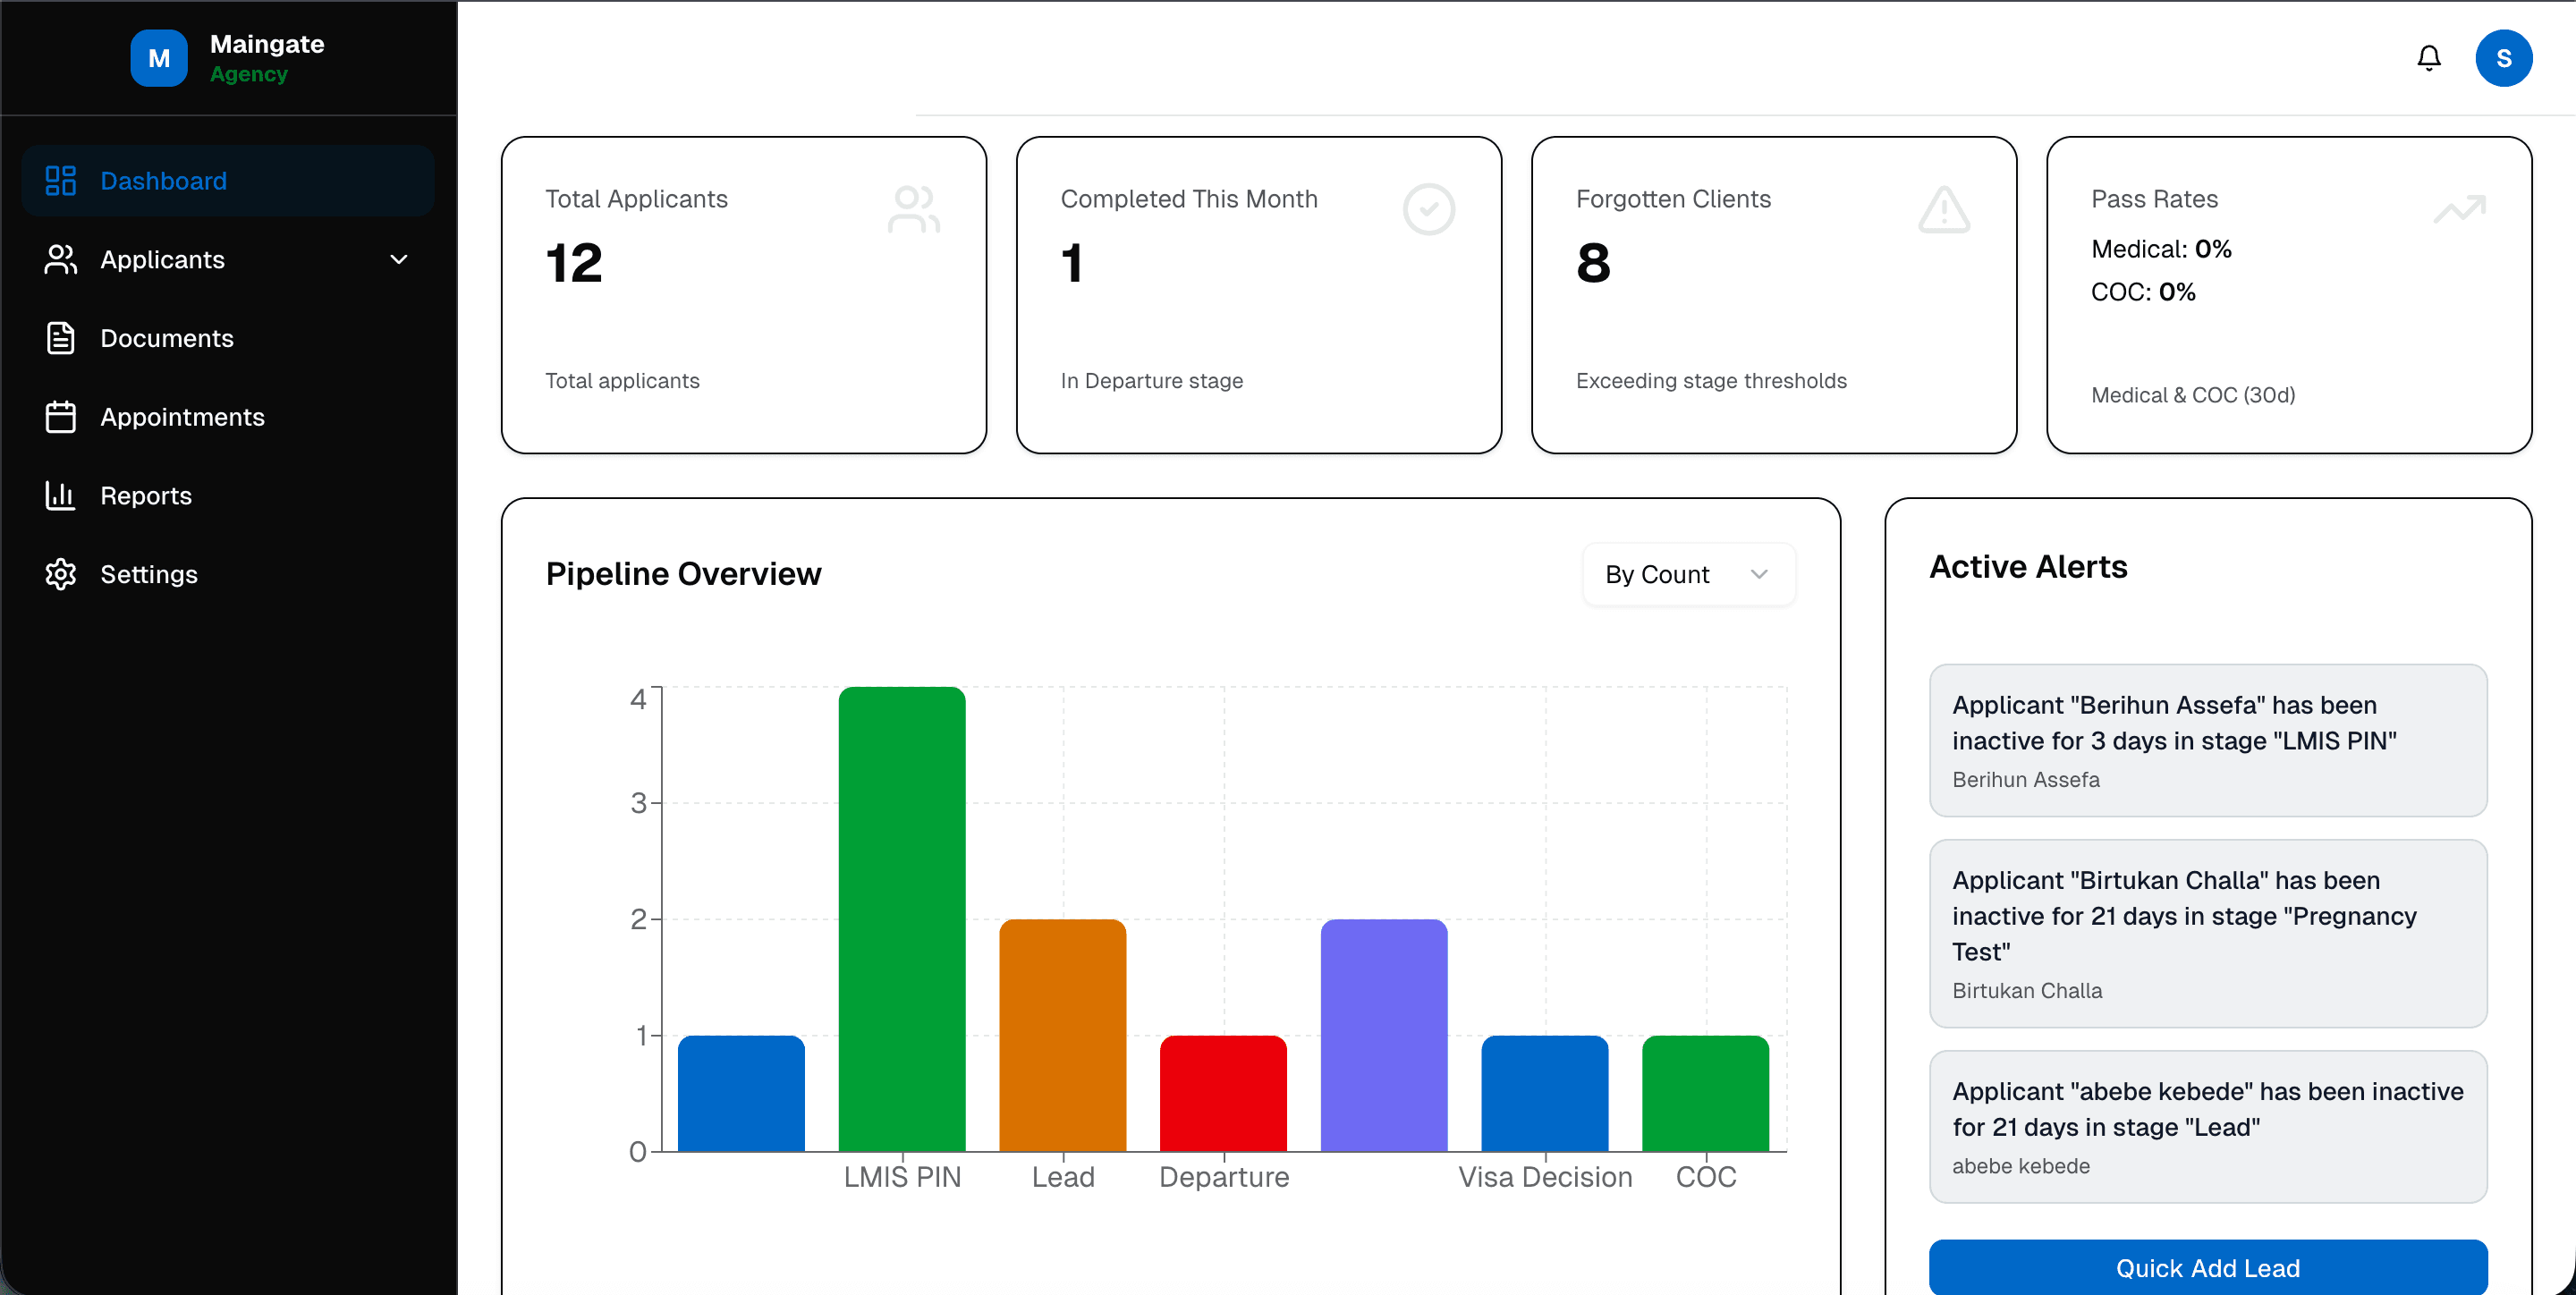Image resolution: width=2576 pixels, height=1295 pixels.
Task: Click the Dashboard grid icon
Action: tap(61, 181)
